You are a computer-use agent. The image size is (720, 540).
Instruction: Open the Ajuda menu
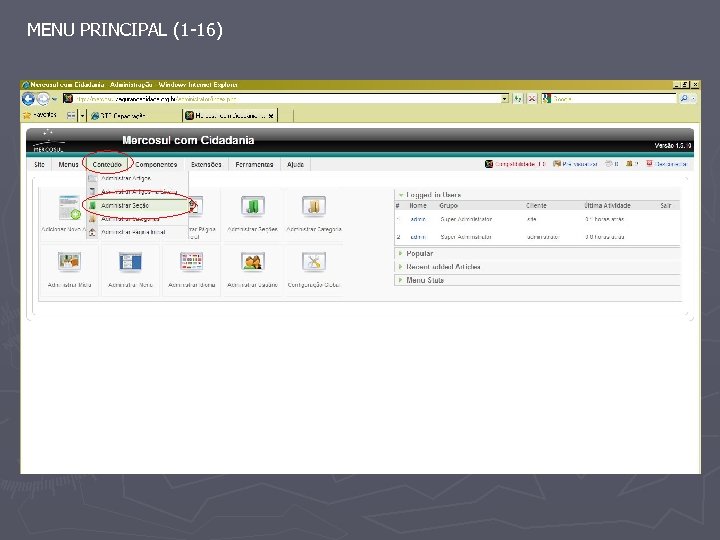point(296,164)
